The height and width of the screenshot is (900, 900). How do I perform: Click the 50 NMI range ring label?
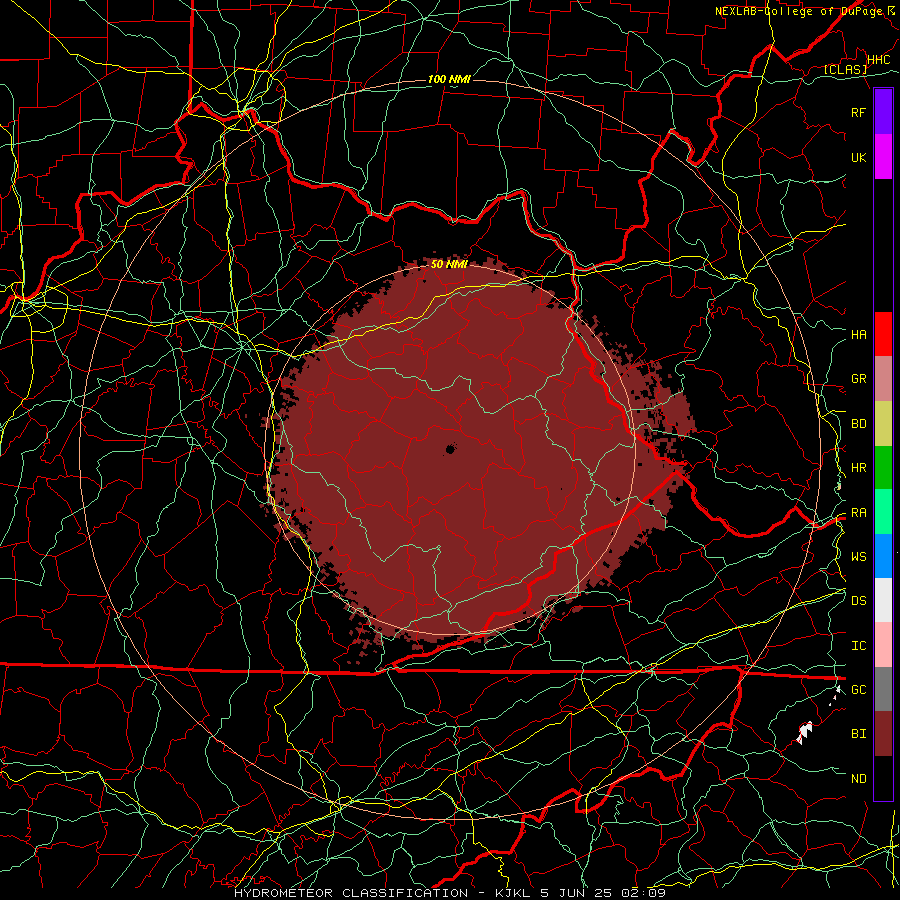(x=449, y=264)
